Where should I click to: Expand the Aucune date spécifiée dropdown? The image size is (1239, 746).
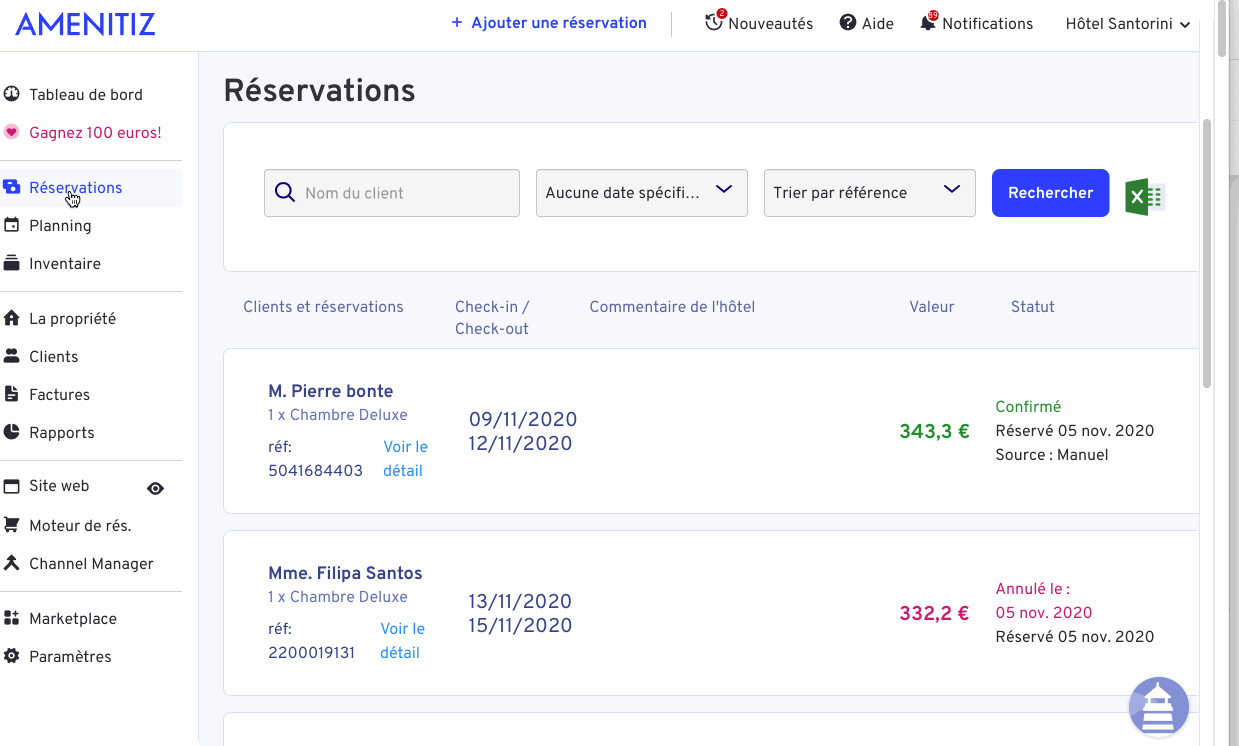(642, 193)
